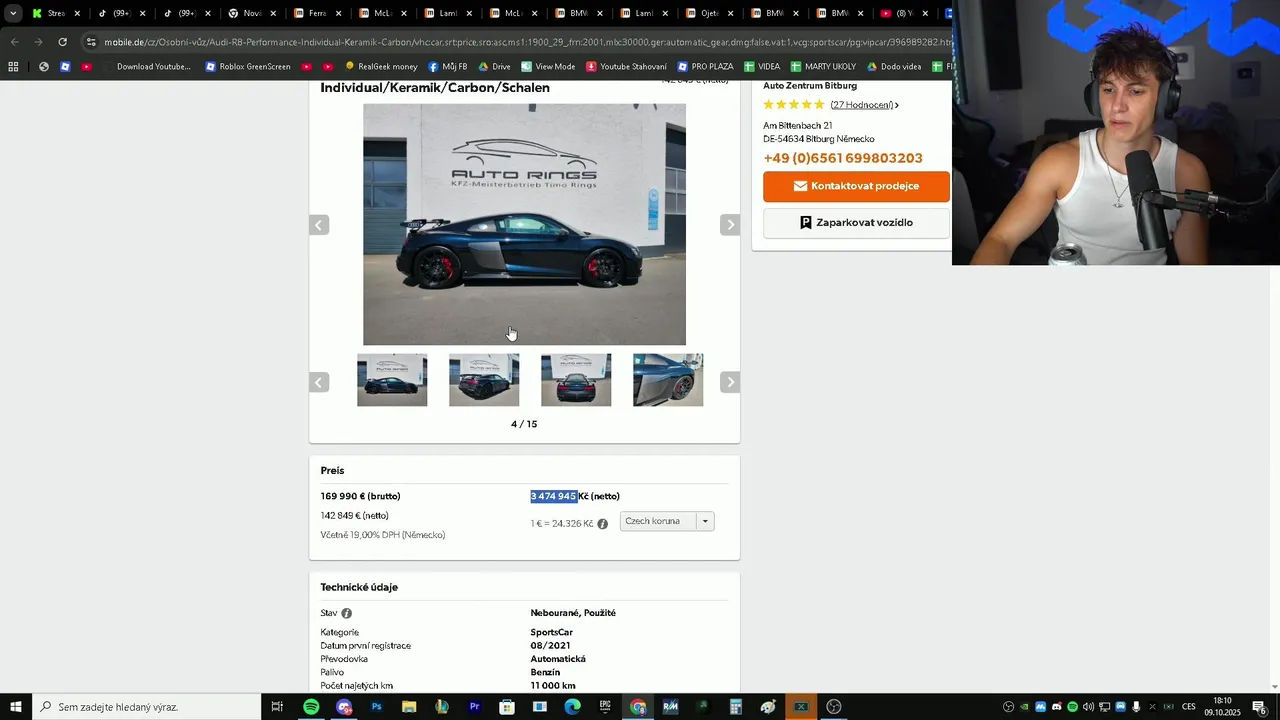Launch Spotify from the taskbar
The height and width of the screenshot is (720, 1280).
coord(311,707)
